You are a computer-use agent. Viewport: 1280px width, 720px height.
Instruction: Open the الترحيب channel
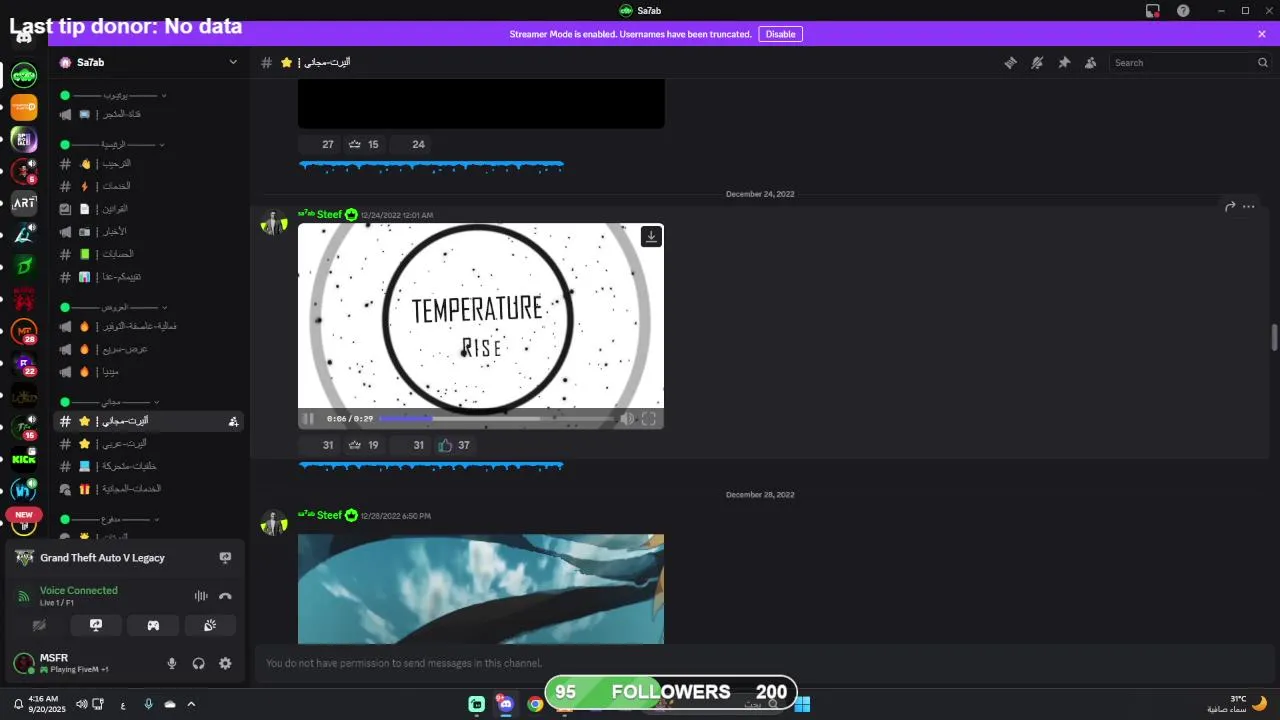(149, 163)
